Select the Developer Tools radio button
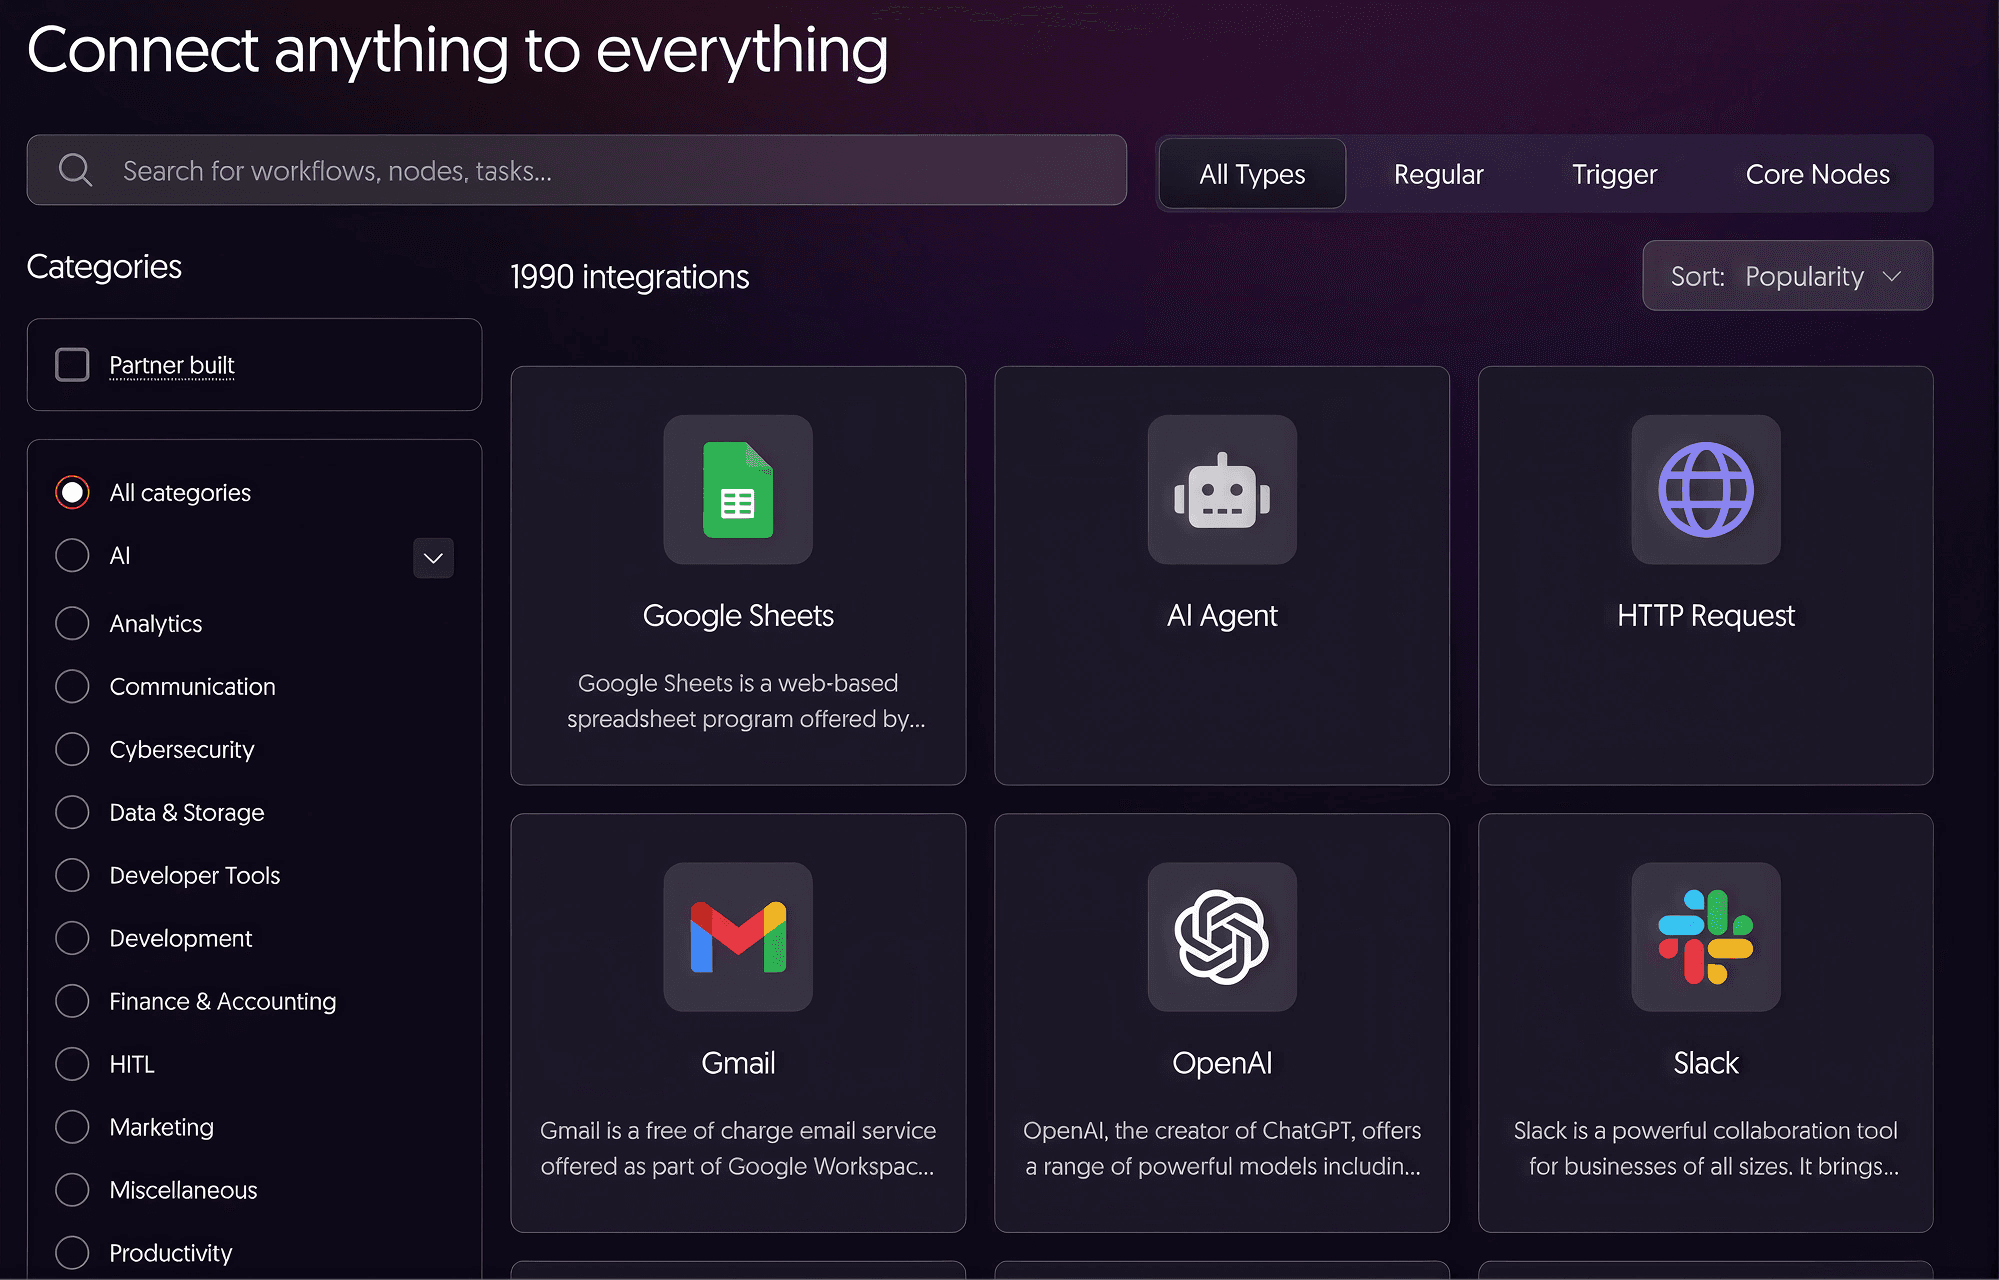 [72, 875]
